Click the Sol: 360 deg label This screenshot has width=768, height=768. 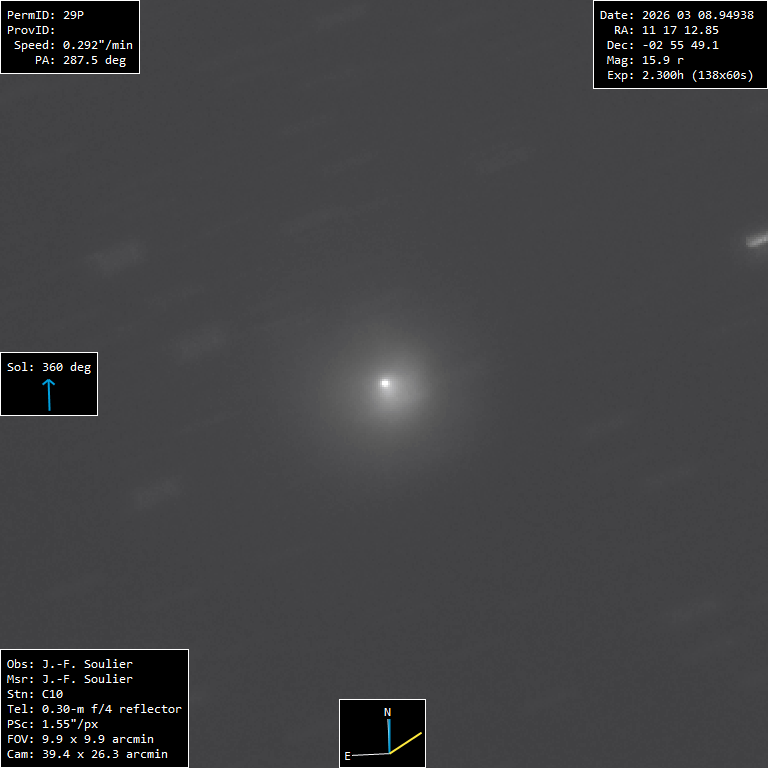[x=49, y=367]
